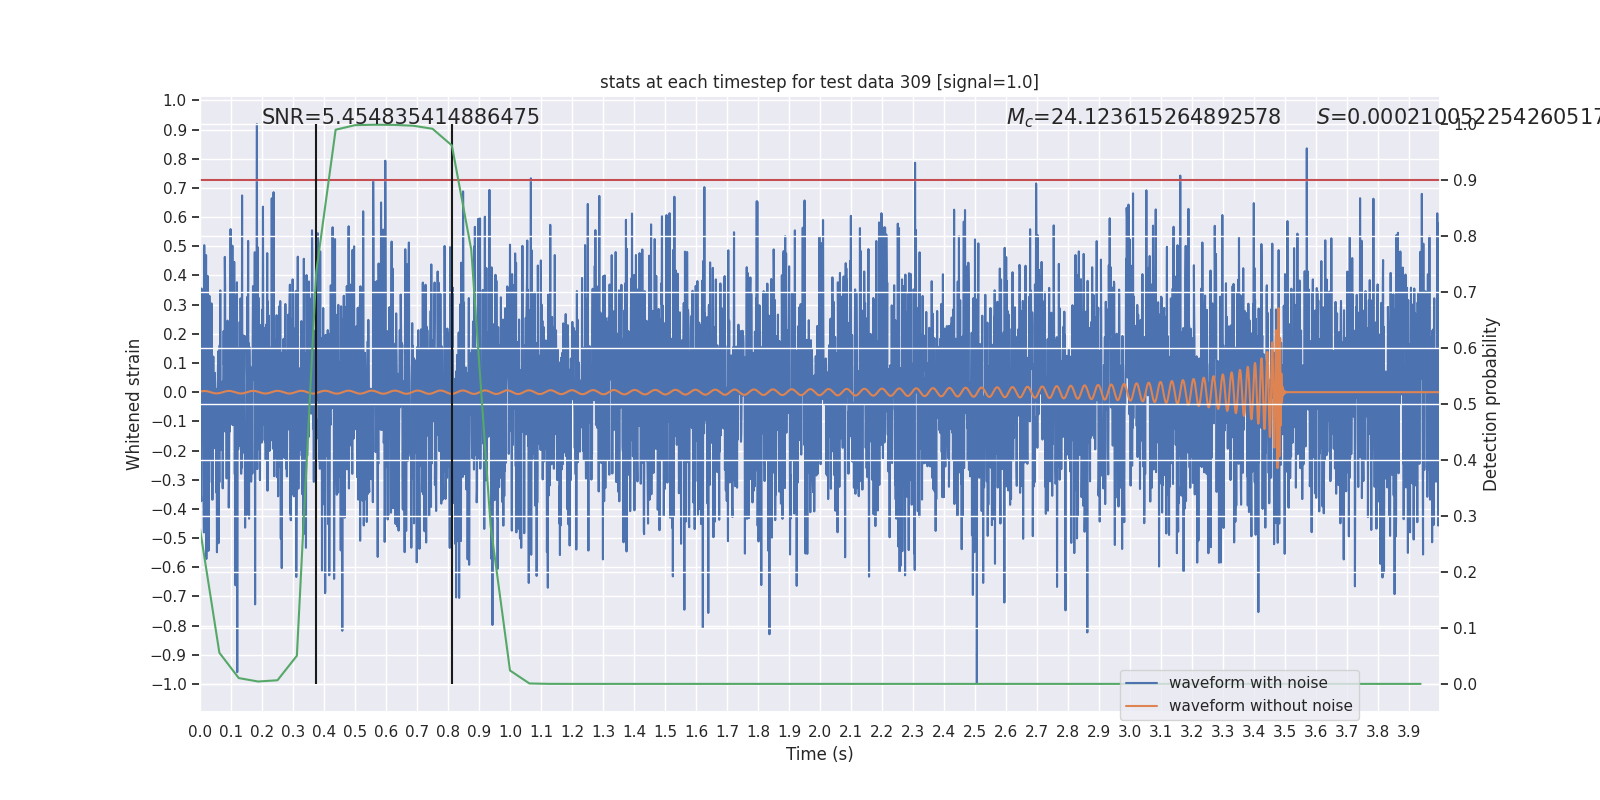1600x800 pixels.
Task: Click the whitened-strain tick label 1.0
Action: click(x=175, y=101)
